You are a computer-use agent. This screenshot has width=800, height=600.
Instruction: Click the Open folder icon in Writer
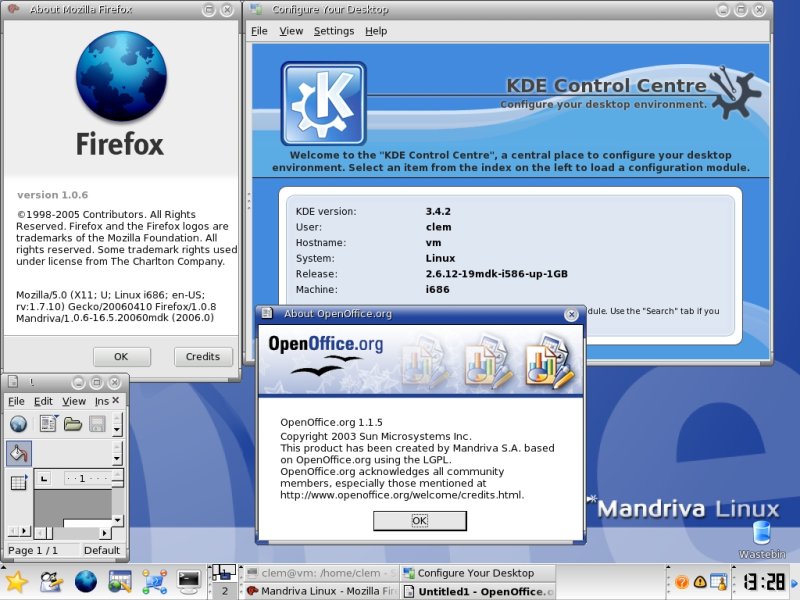[x=73, y=424]
